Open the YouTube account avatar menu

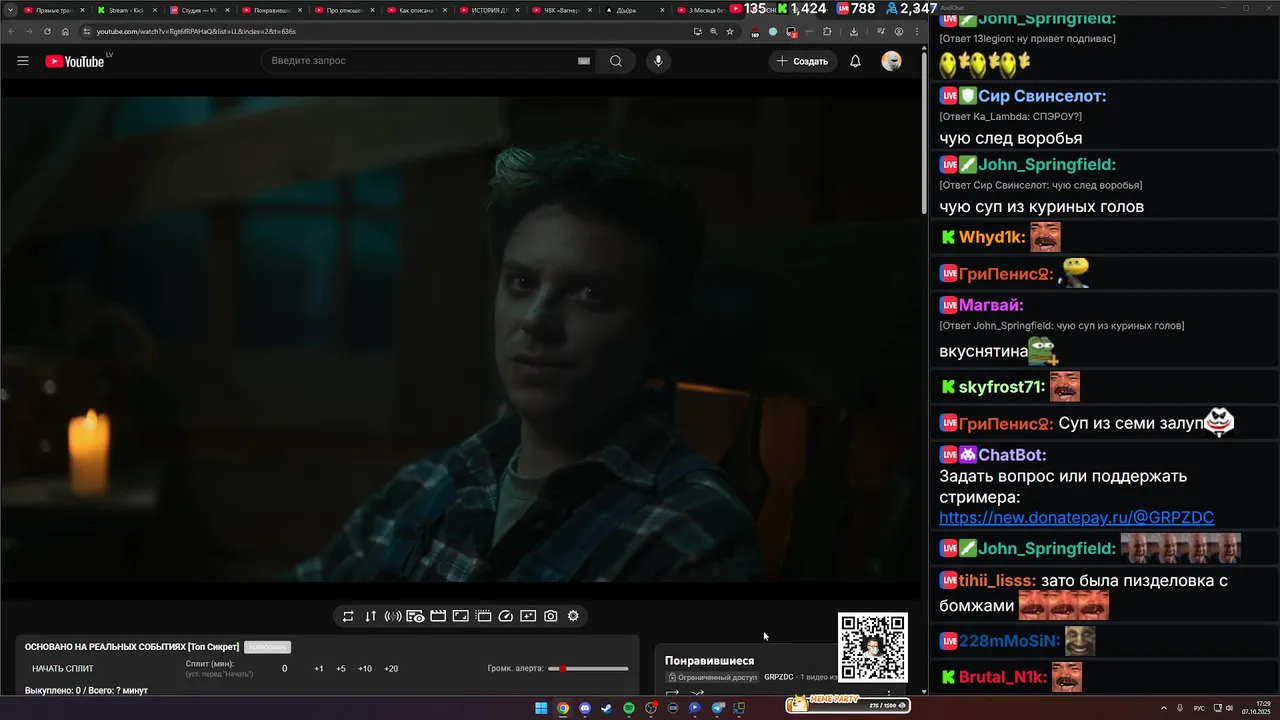[891, 61]
